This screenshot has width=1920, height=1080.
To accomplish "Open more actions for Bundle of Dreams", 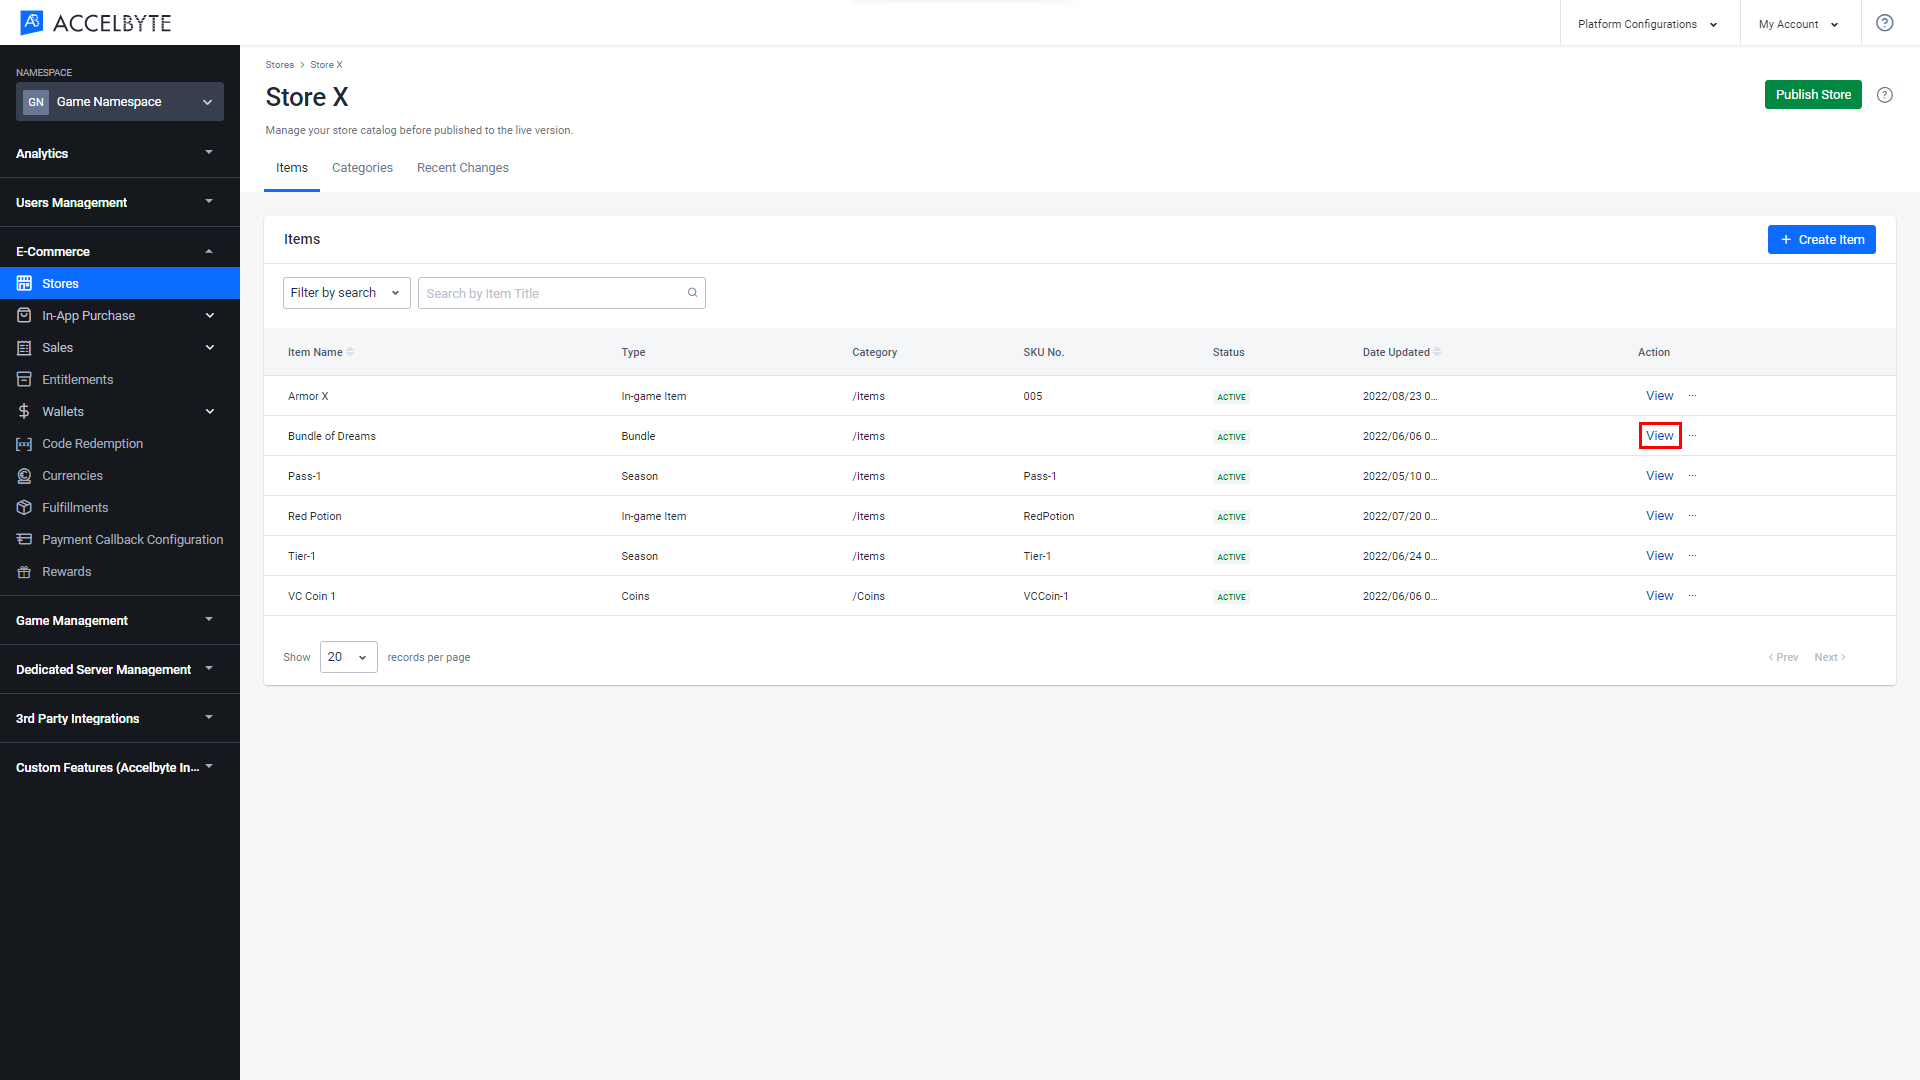I will pyautogui.click(x=1692, y=436).
